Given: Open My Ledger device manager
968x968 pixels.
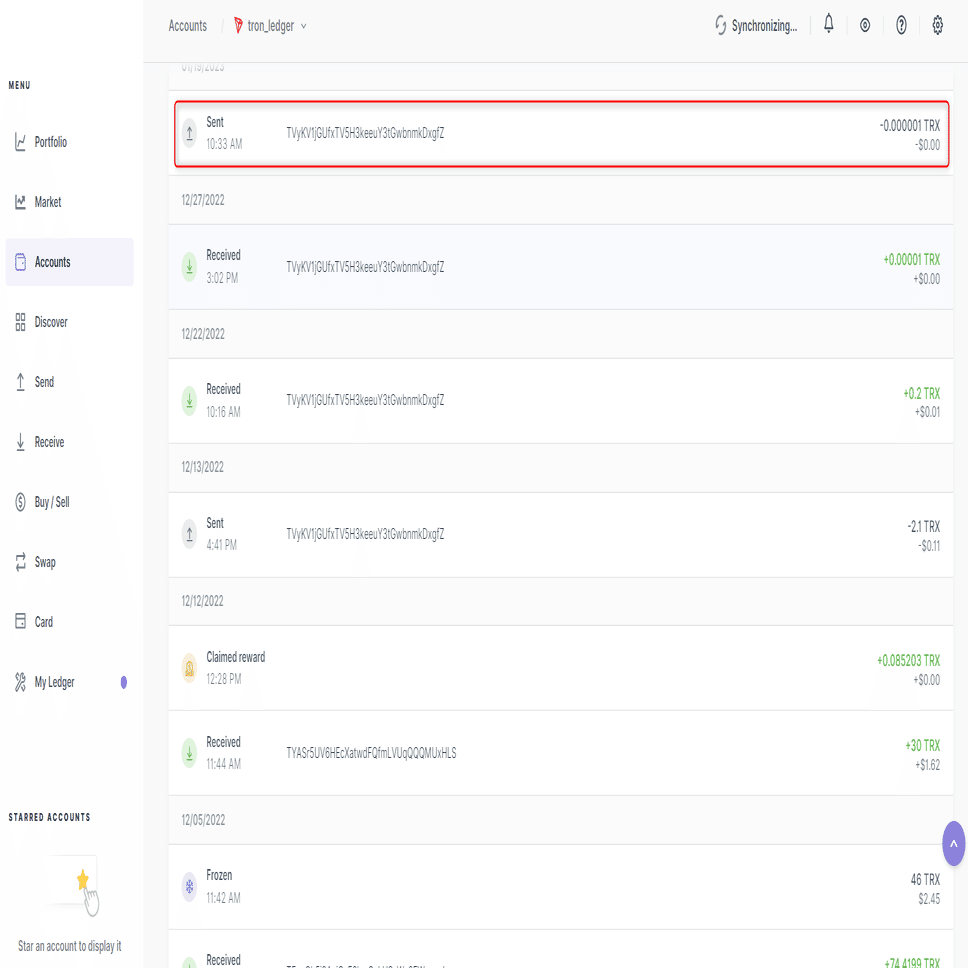Looking at the screenshot, I should click(54, 682).
